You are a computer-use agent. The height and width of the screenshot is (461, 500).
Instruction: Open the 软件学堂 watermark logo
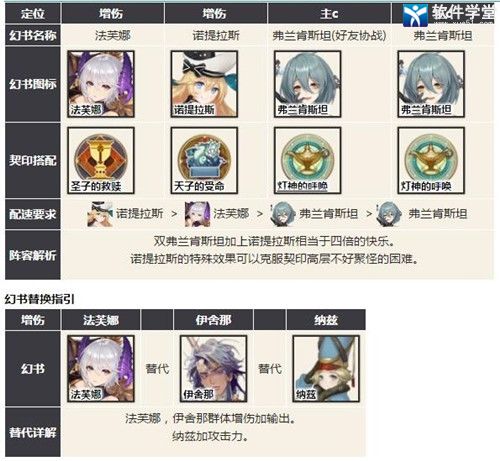(449, 15)
